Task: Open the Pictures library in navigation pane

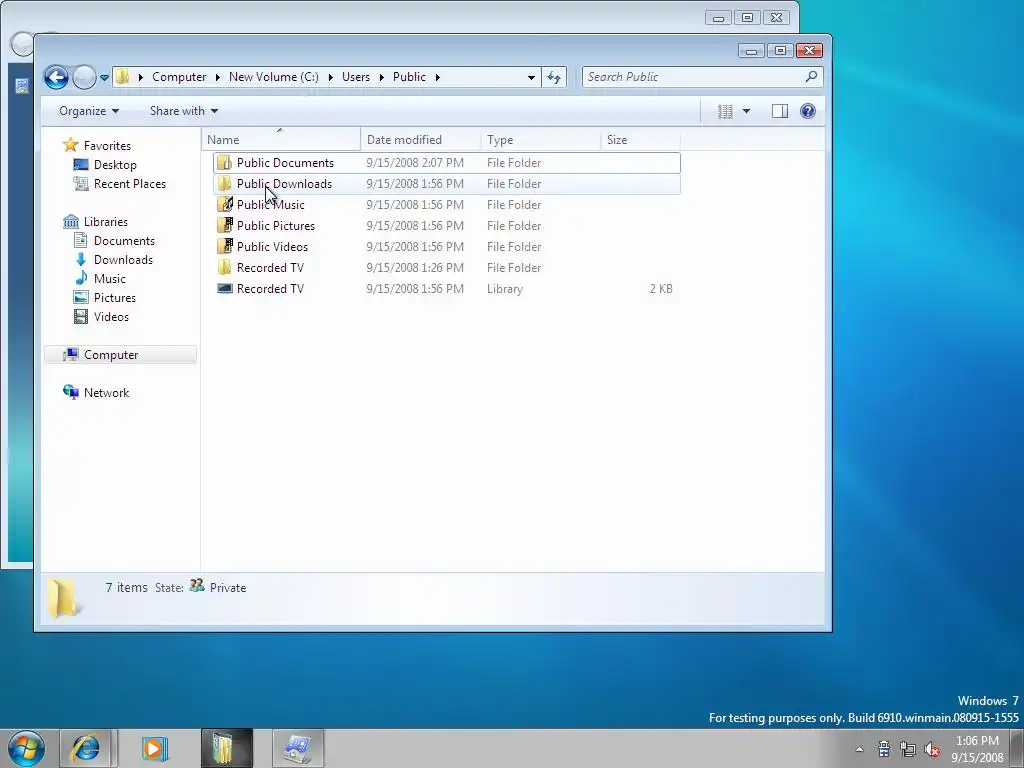Action: [x=115, y=297]
